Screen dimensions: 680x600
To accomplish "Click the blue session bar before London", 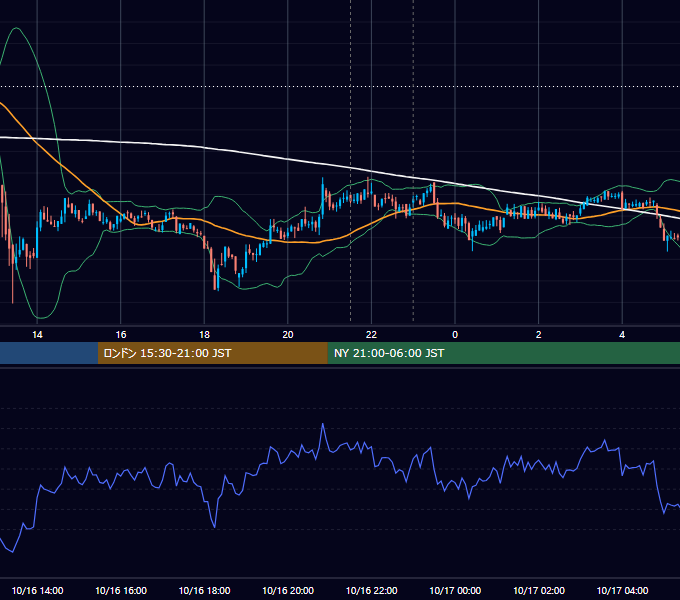I will (x=49, y=353).
